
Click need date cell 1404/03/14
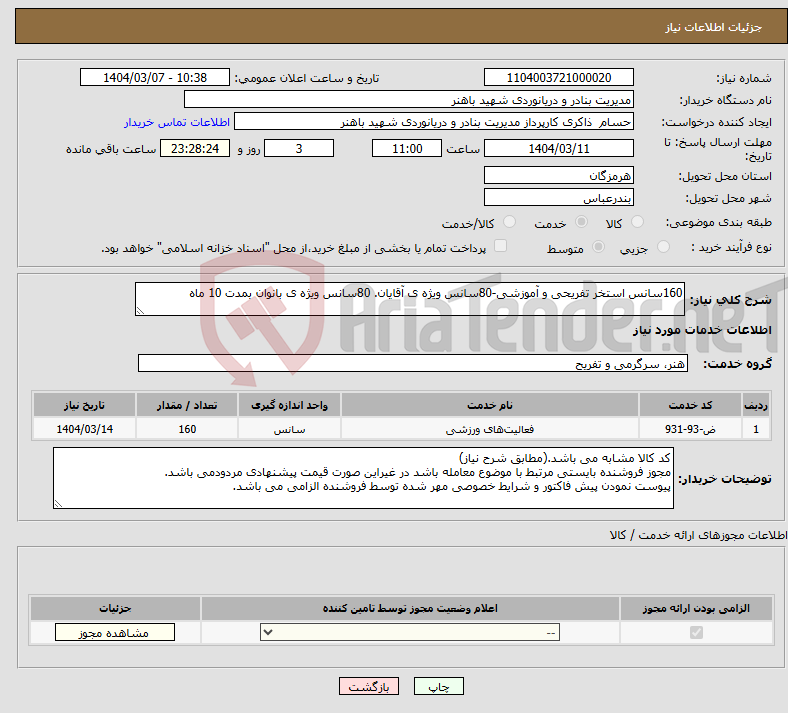tap(84, 429)
